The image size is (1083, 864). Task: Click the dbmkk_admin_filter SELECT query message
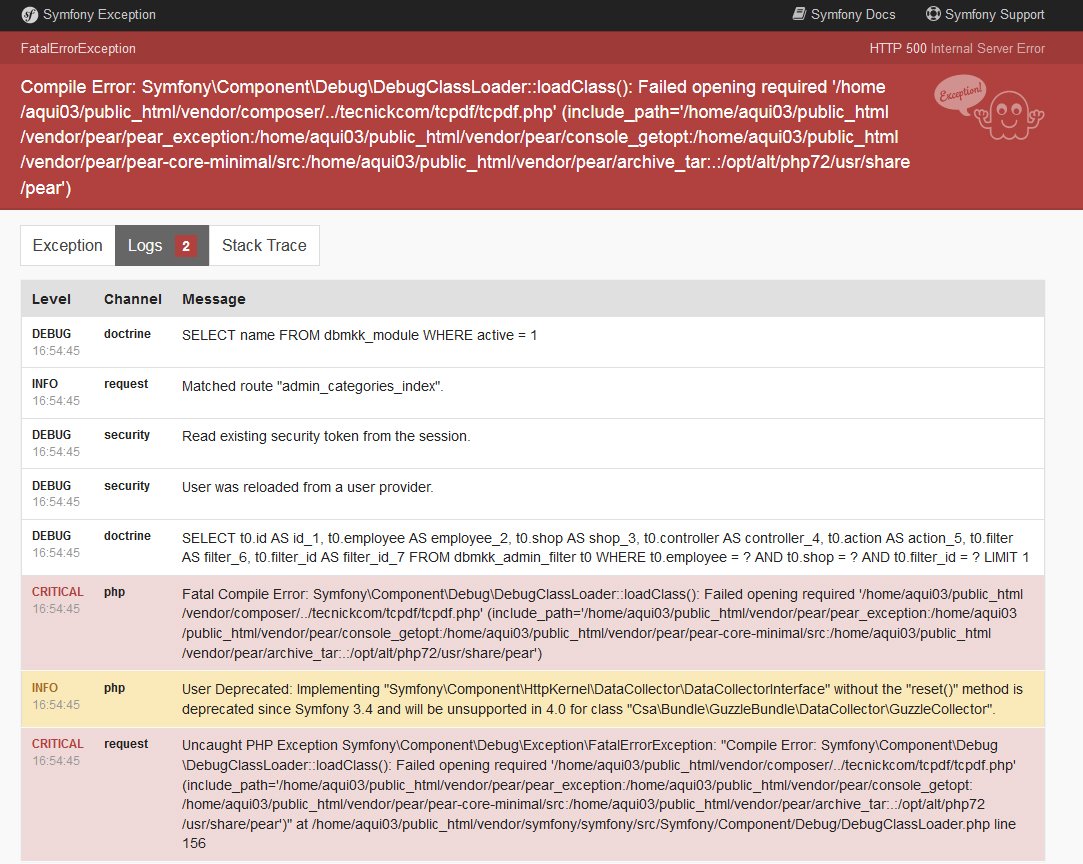(x=605, y=548)
